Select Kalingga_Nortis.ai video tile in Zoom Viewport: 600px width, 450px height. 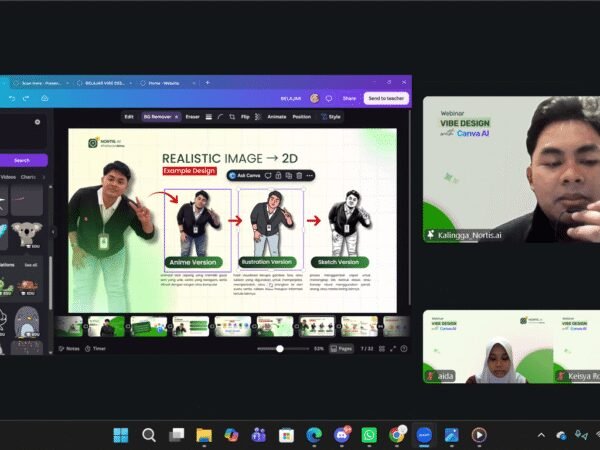(x=511, y=169)
